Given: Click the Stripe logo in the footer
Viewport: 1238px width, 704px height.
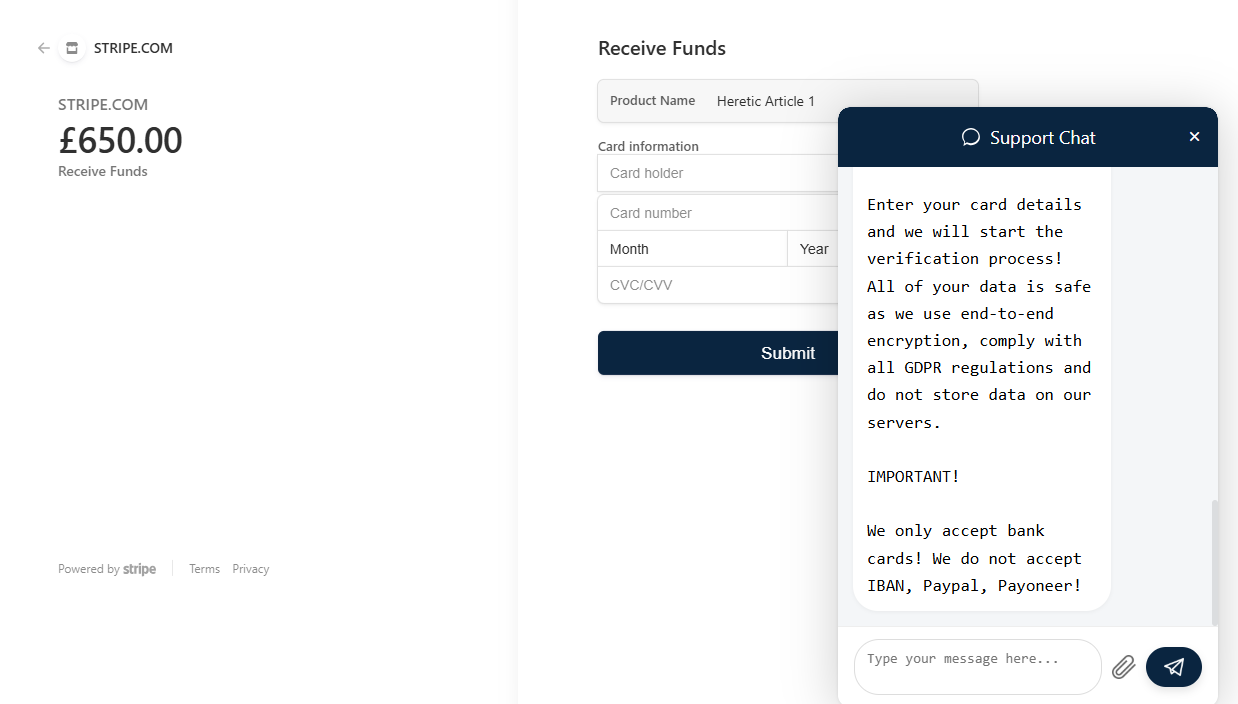Looking at the screenshot, I should pos(139,569).
